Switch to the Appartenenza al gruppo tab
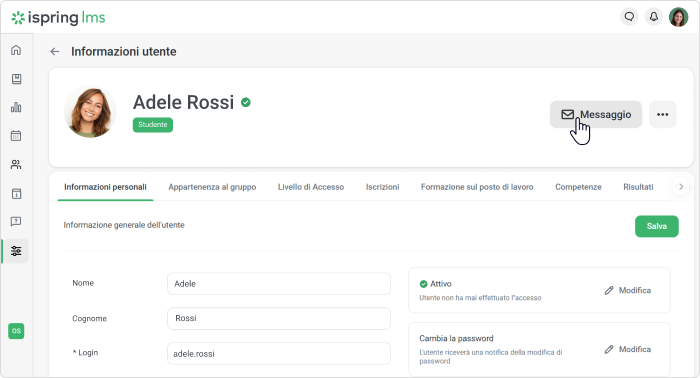 tap(212, 187)
